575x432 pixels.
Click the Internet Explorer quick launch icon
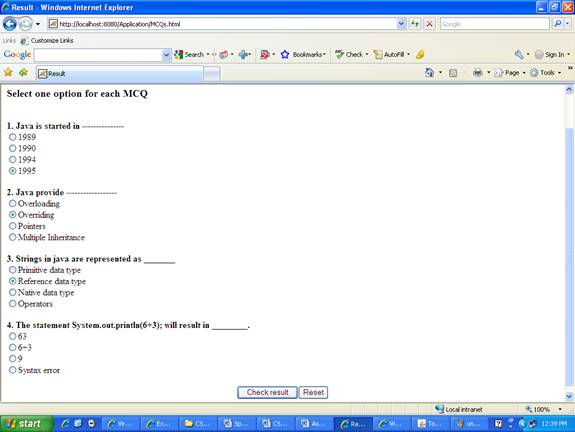click(x=65, y=424)
